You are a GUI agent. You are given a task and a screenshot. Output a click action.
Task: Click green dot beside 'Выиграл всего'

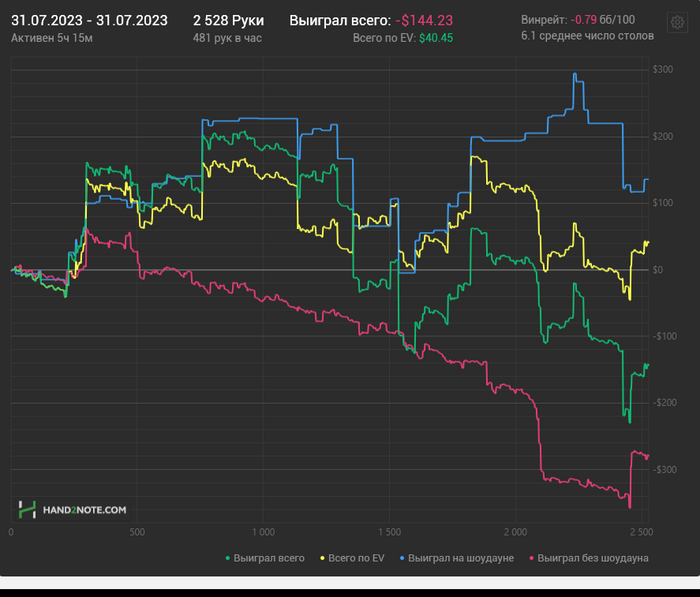click(228, 559)
